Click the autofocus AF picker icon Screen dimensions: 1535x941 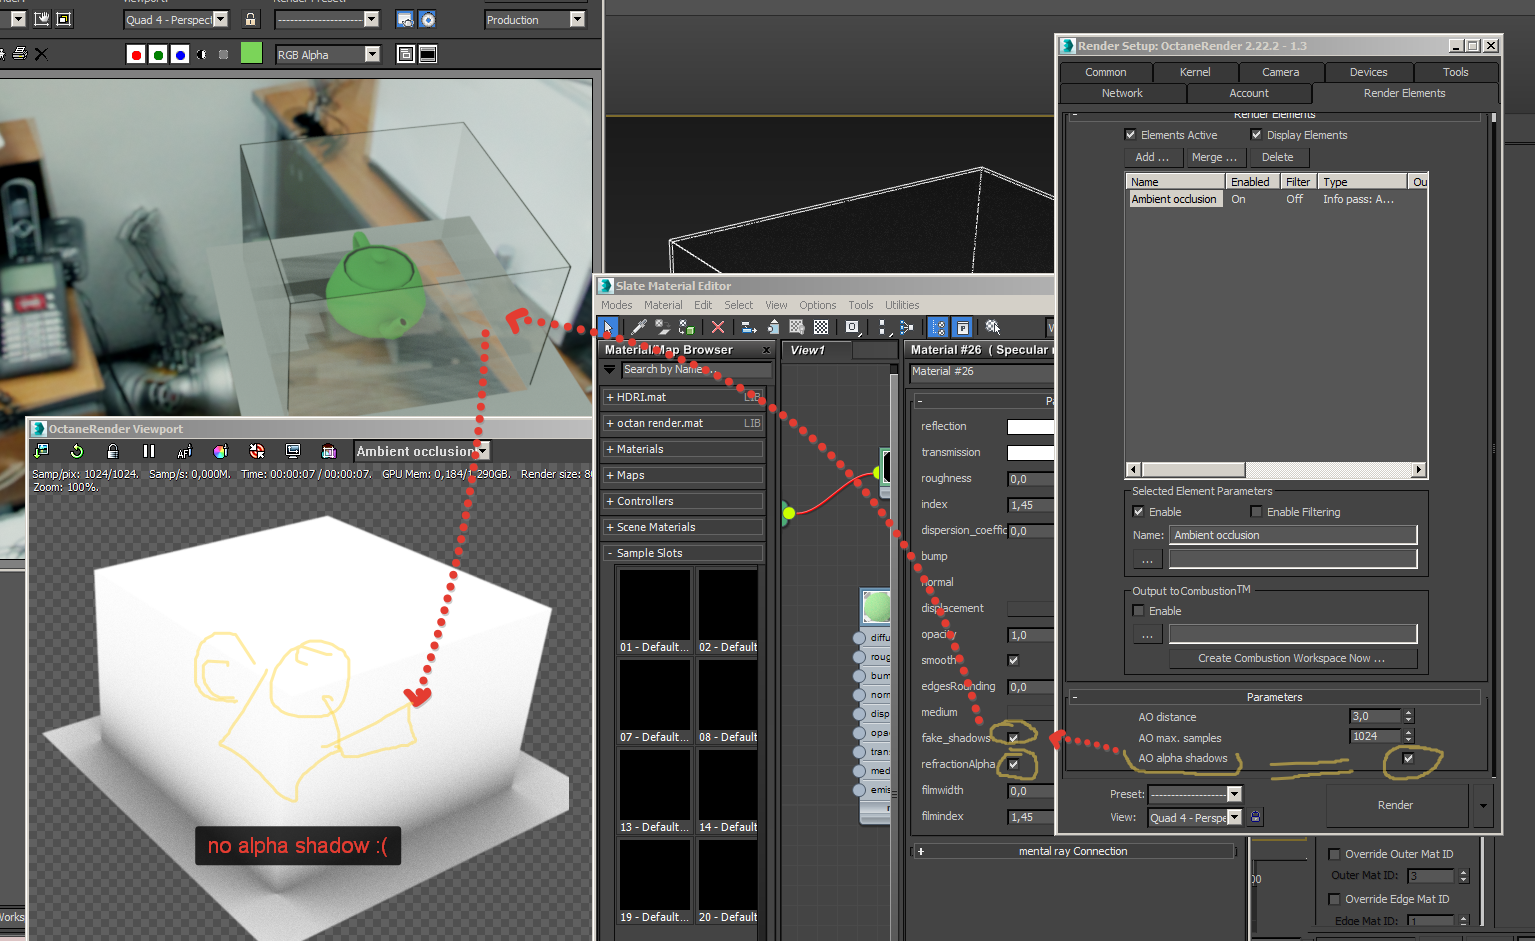[184, 451]
